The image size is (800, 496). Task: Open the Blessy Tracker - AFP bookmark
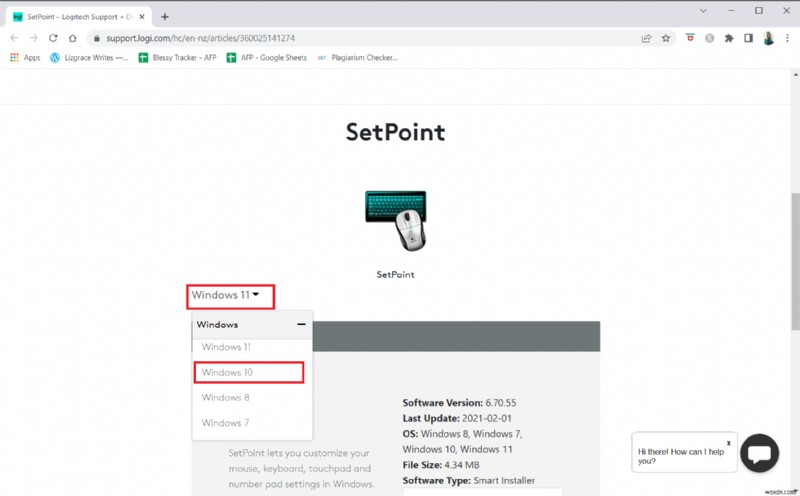coord(182,58)
